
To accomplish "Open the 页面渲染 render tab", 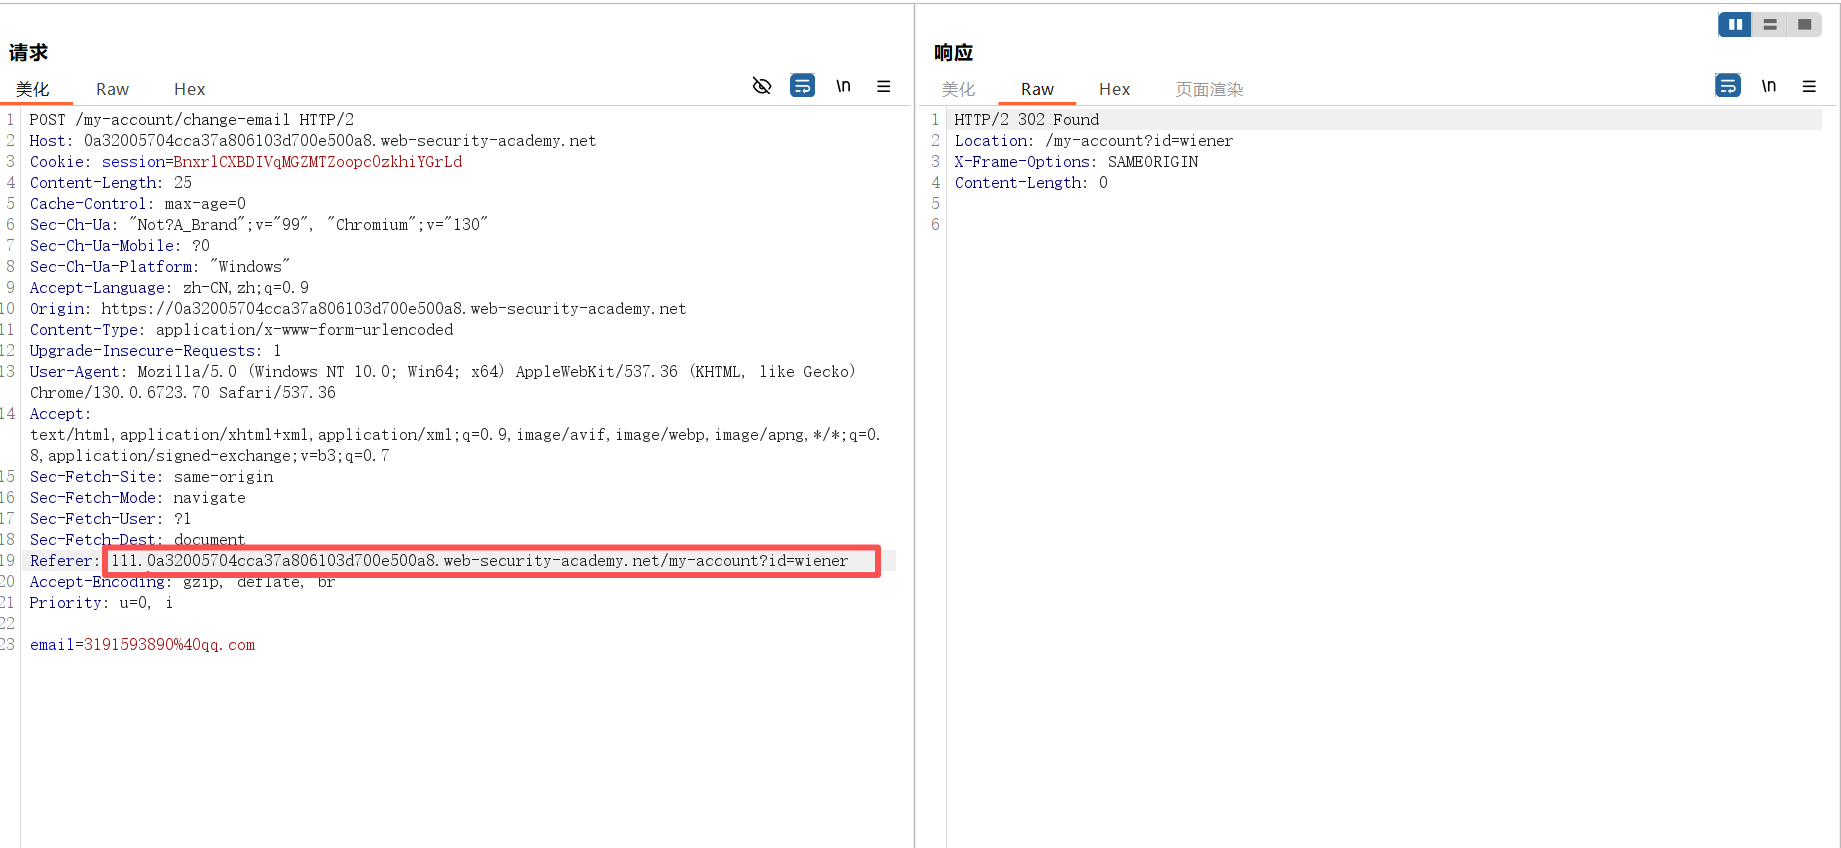I will click(x=1209, y=89).
